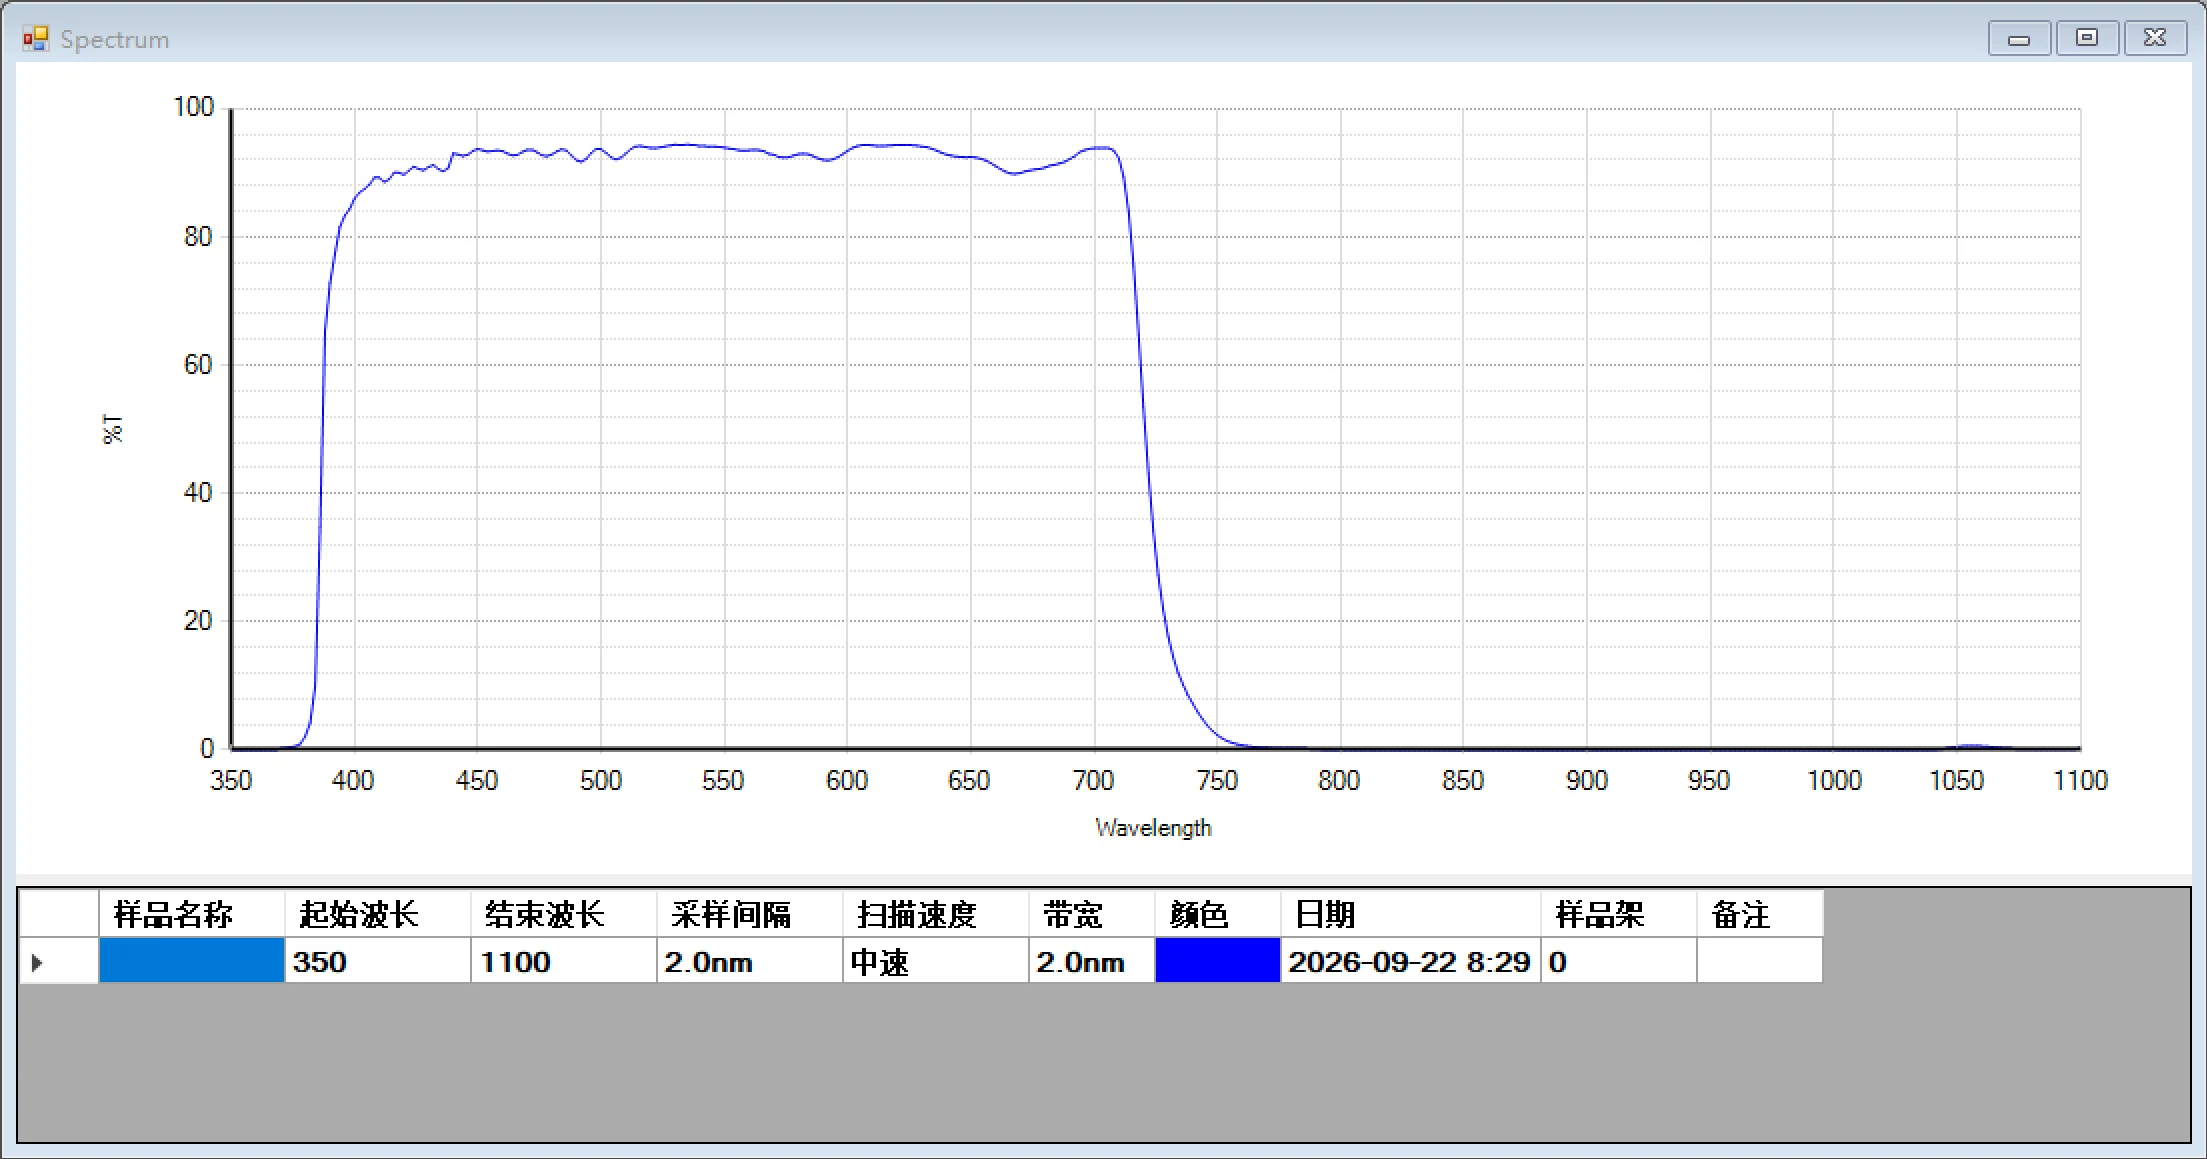Screen dimensions: 2207x1159
Task: Click the 样品名称 column header
Action: click(x=192, y=913)
